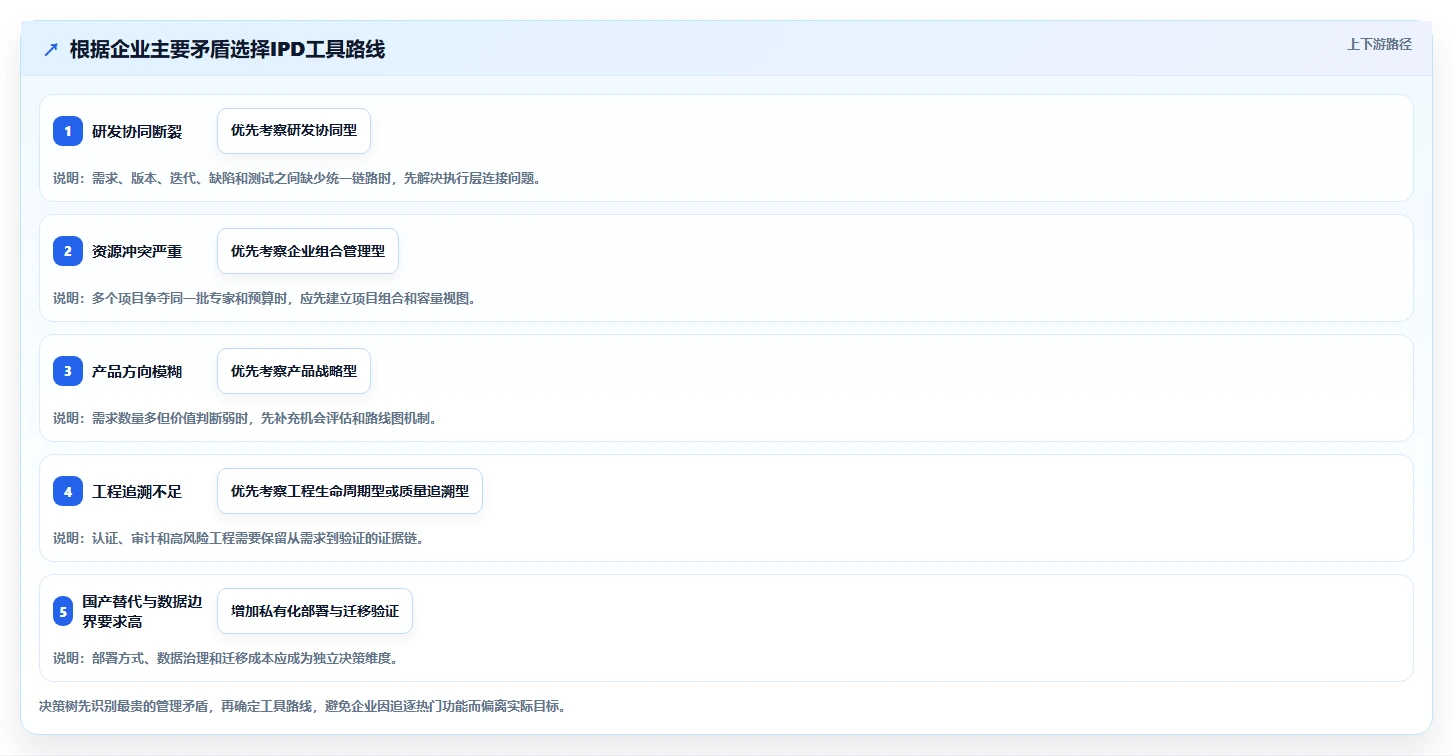Click the 工程追溯不足 heading
The width and height of the screenshot is (1453, 756).
click(137, 491)
